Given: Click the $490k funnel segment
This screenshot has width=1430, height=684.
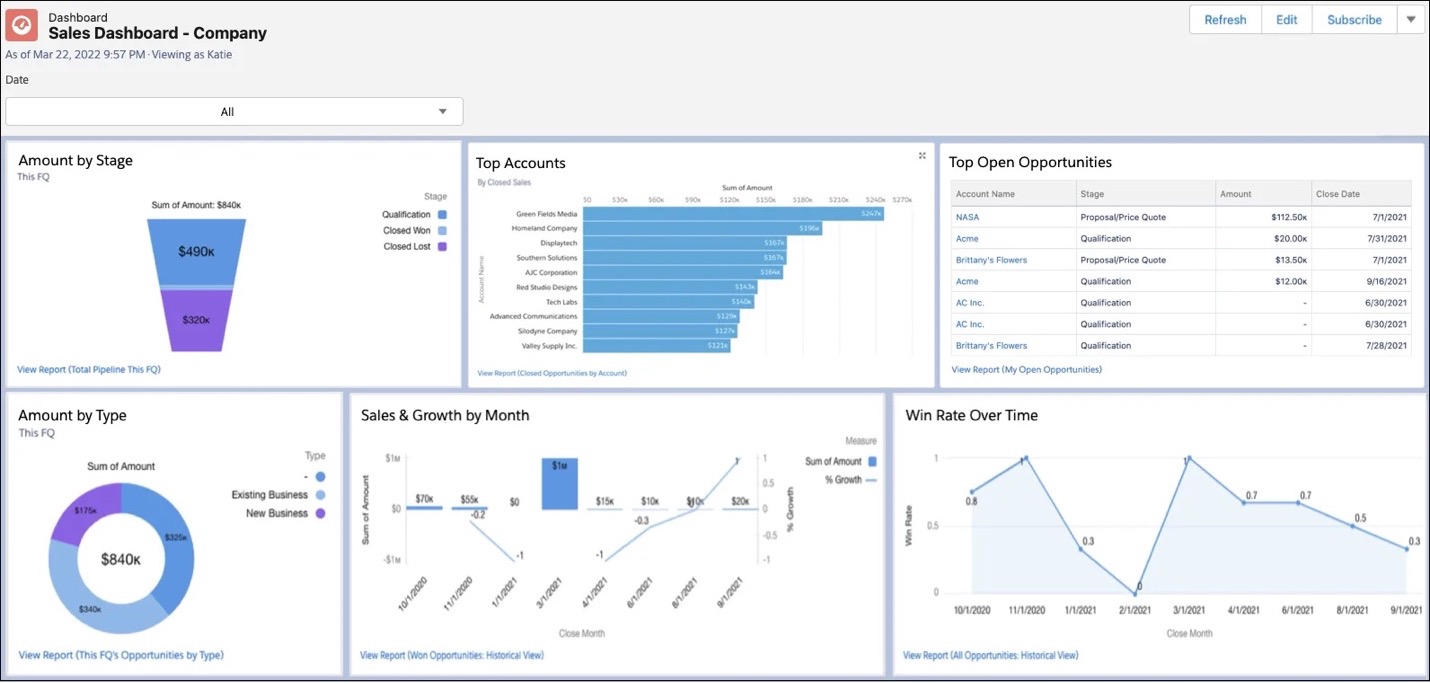Looking at the screenshot, I should click(x=196, y=252).
